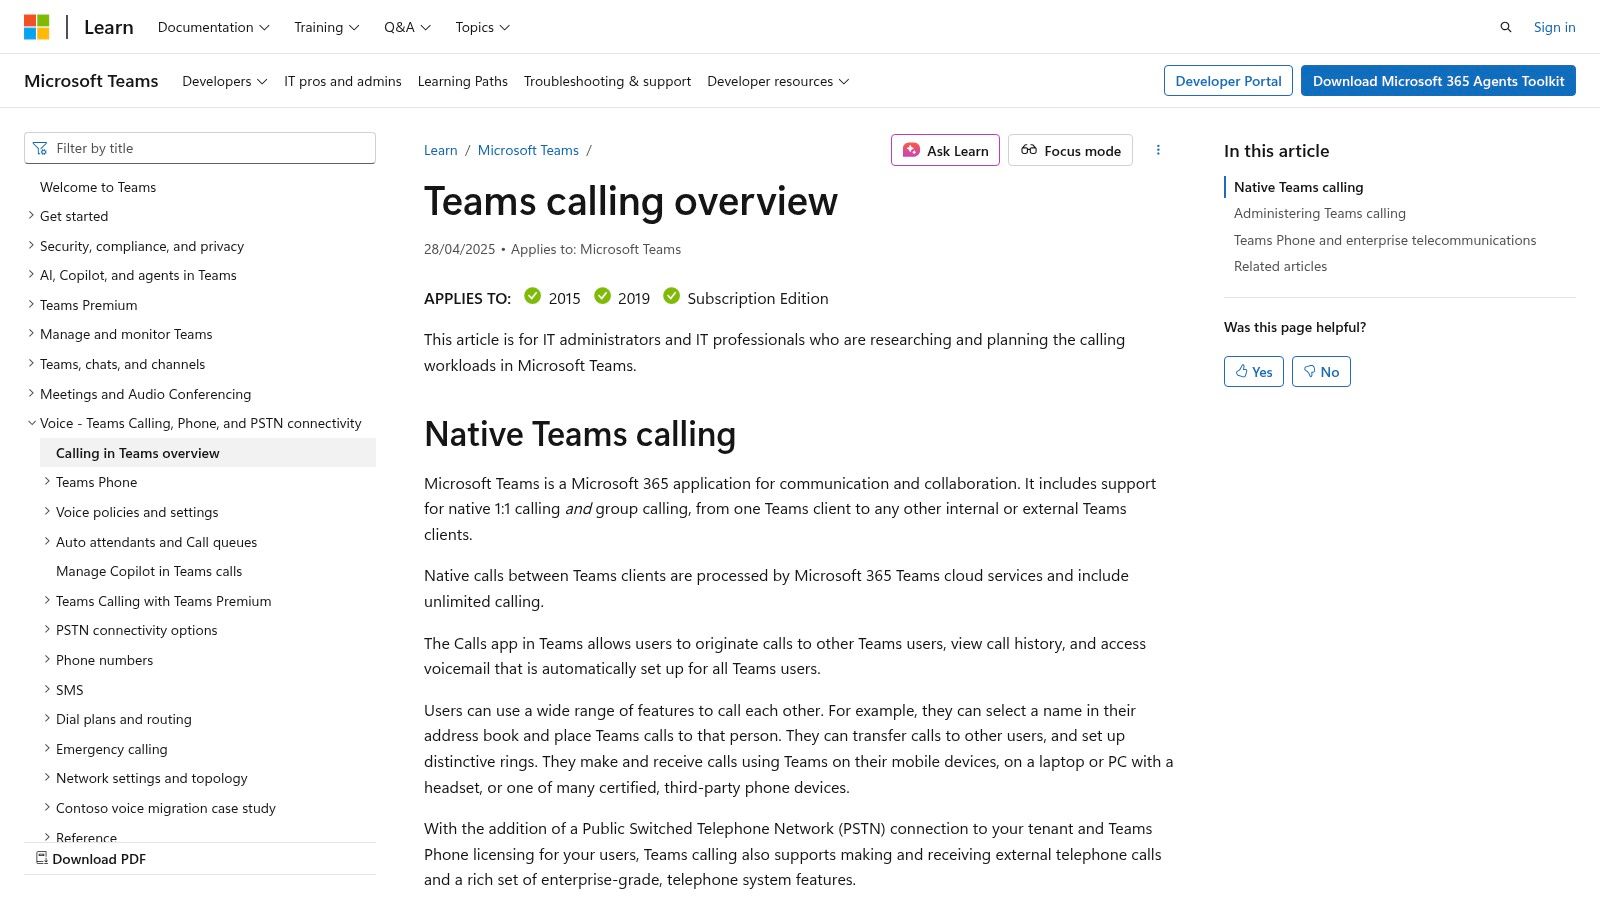Jump to Related articles
The image size is (1600, 900).
(1280, 266)
